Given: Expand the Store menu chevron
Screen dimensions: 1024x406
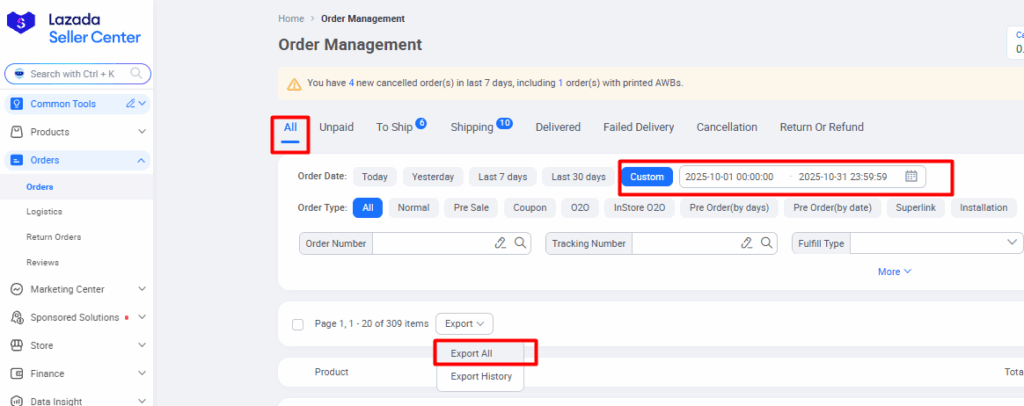Looking at the screenshot, I should click(x=142, y=345).
